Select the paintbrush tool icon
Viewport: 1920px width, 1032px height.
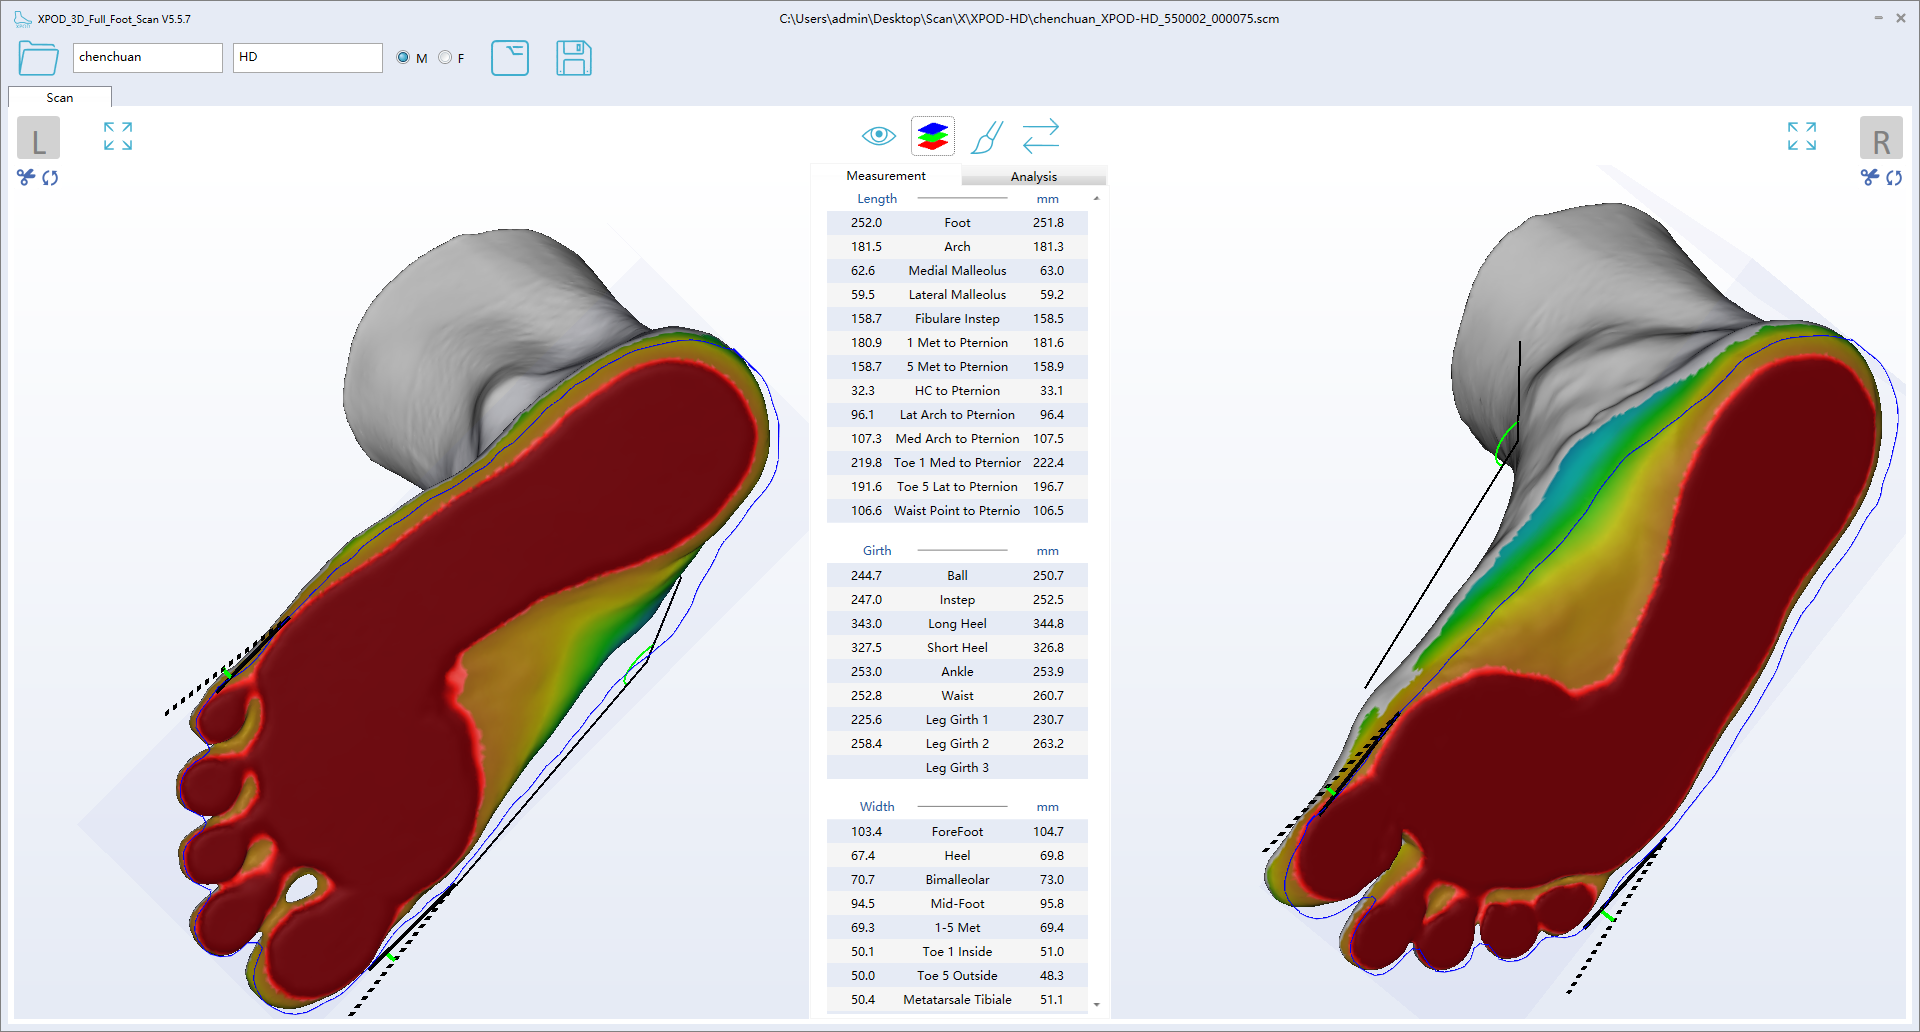coord(987,137)
